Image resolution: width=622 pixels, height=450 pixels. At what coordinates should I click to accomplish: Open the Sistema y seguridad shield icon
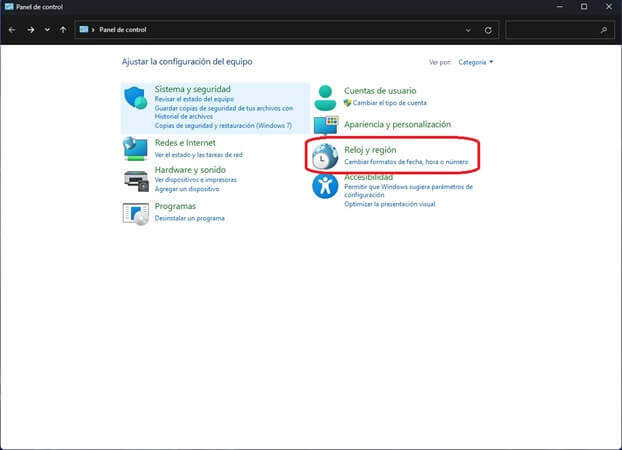(136, 98)
